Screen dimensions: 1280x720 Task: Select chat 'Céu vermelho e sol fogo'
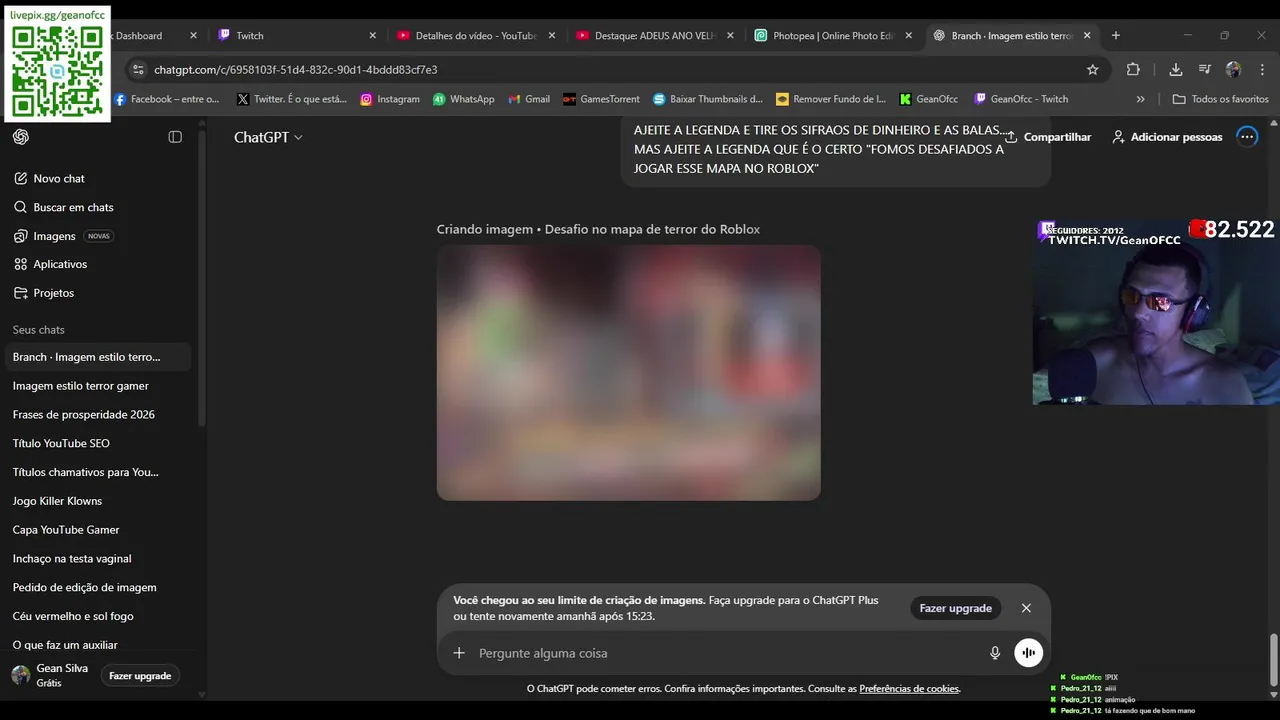96,616
